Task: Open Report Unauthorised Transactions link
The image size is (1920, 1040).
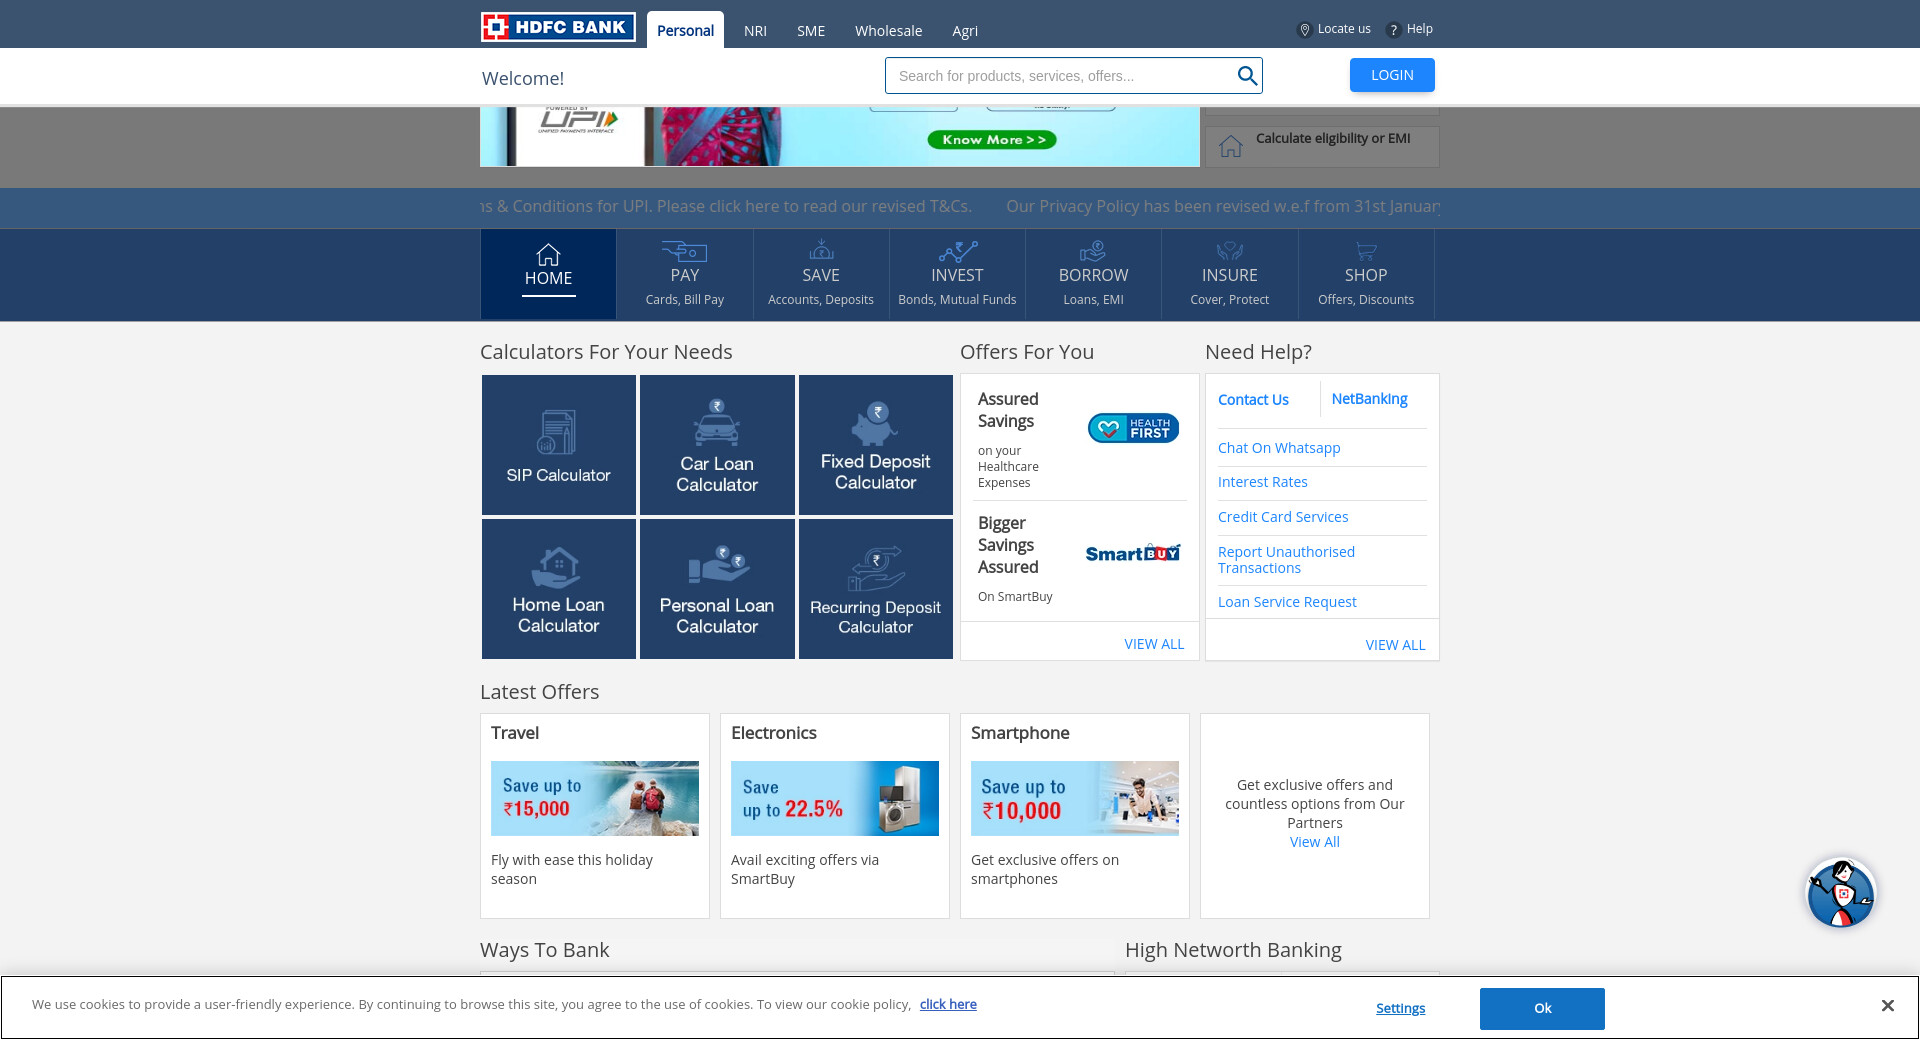Action: (x=1286, y=560)
